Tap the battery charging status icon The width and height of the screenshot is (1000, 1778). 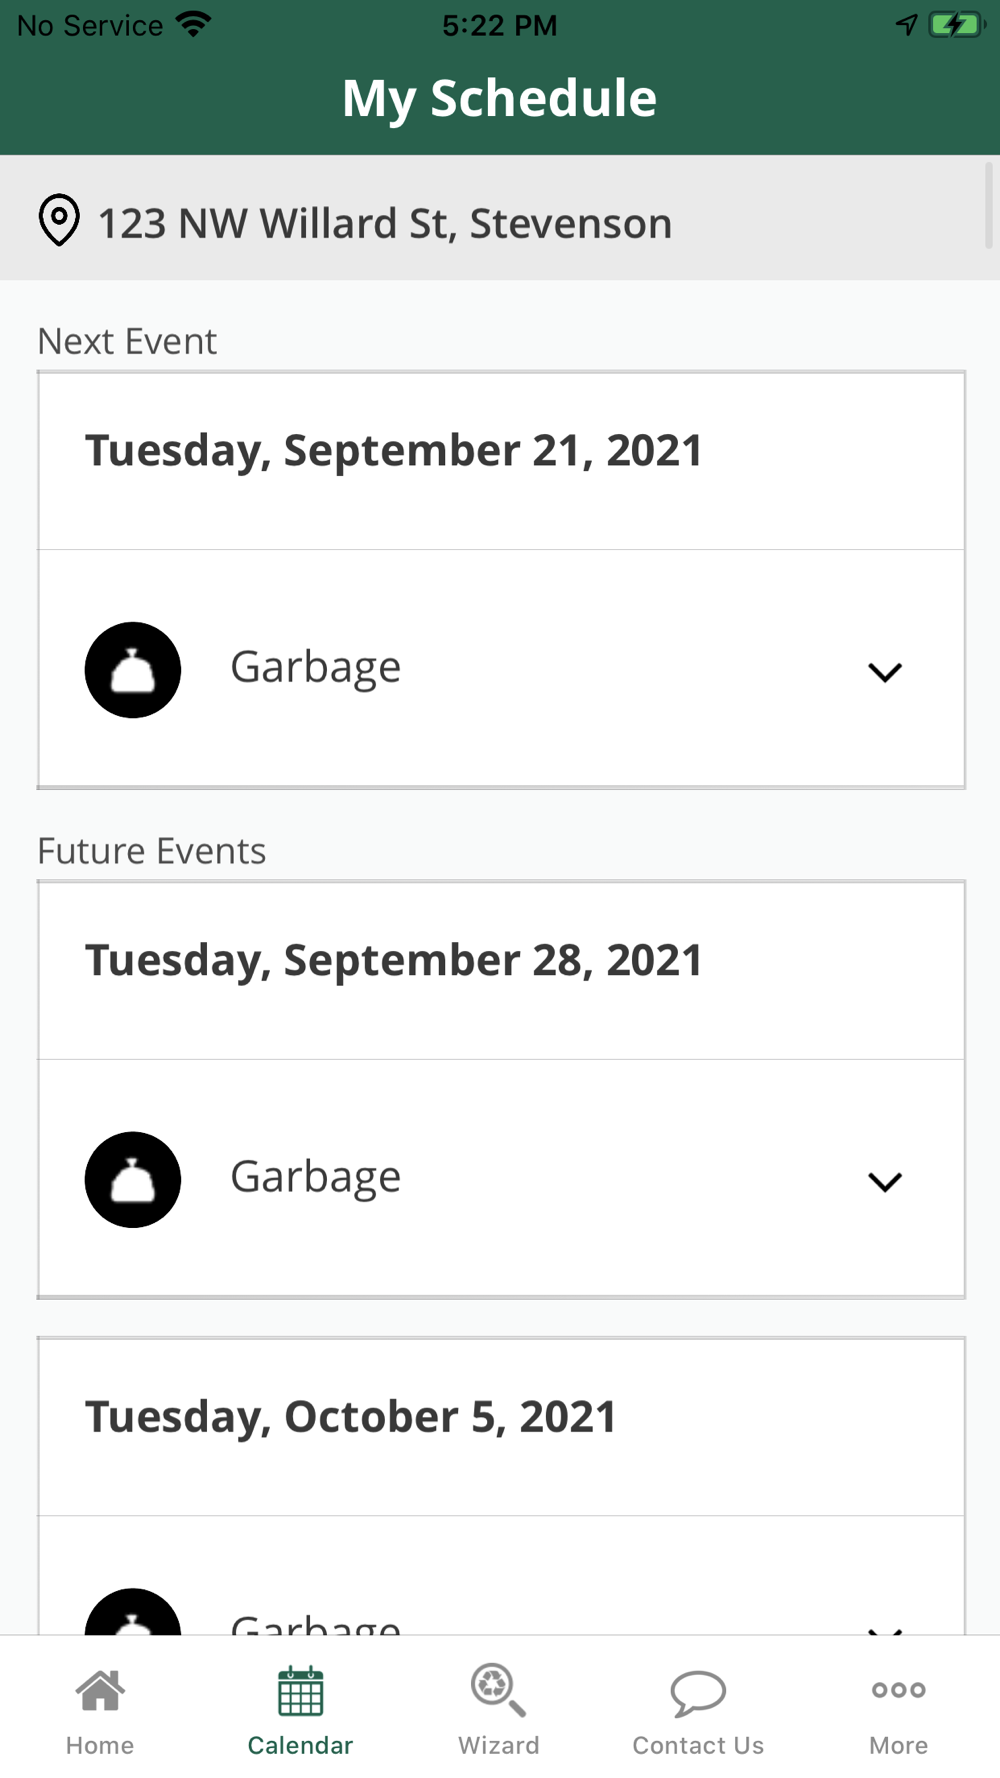(x=955, y=25)
